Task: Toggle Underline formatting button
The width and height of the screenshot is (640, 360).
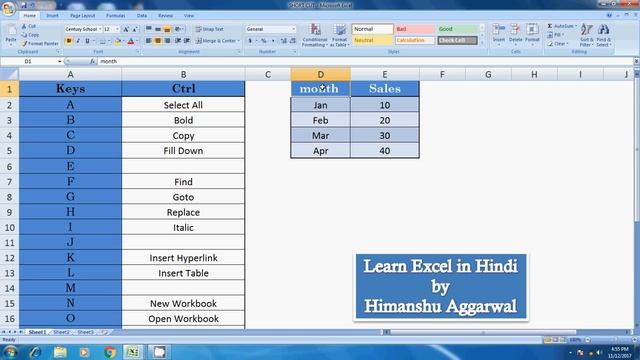Action: pos(87,41)
